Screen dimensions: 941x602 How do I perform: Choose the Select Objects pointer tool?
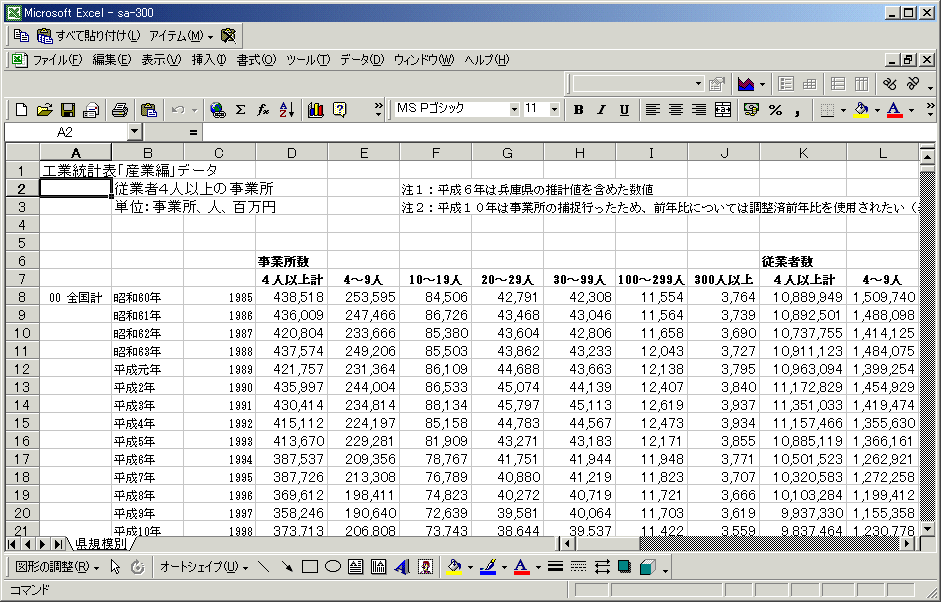tap(115, 567)
